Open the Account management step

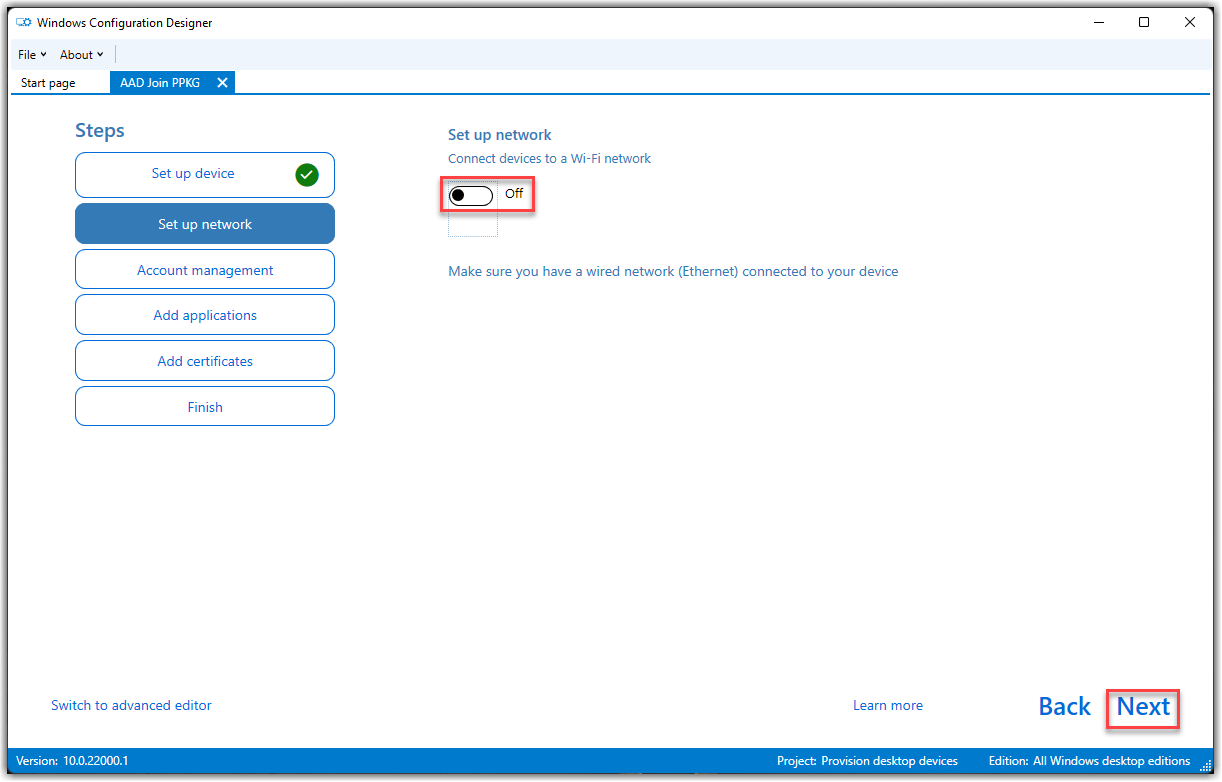click(205, 270)
